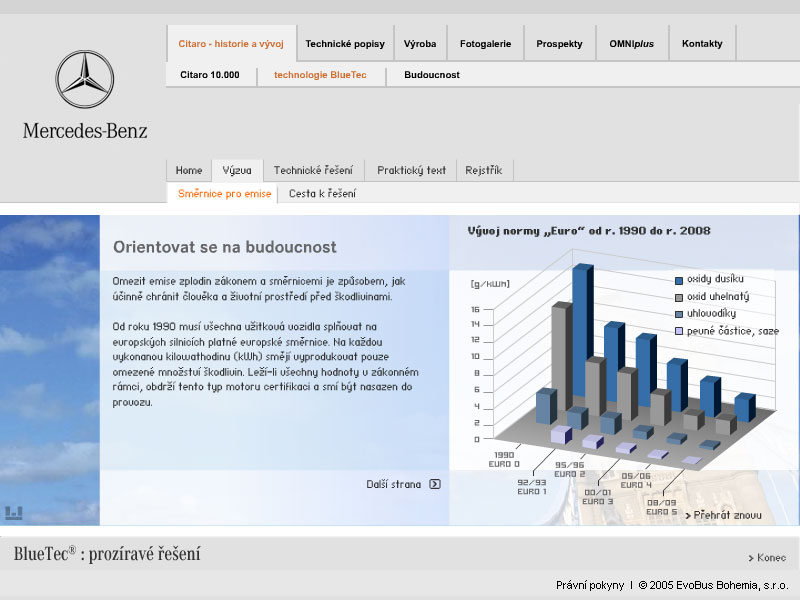The image size is (800, 600).
Task: Click the Mercedes-Benz star logo
Action: 85,80
